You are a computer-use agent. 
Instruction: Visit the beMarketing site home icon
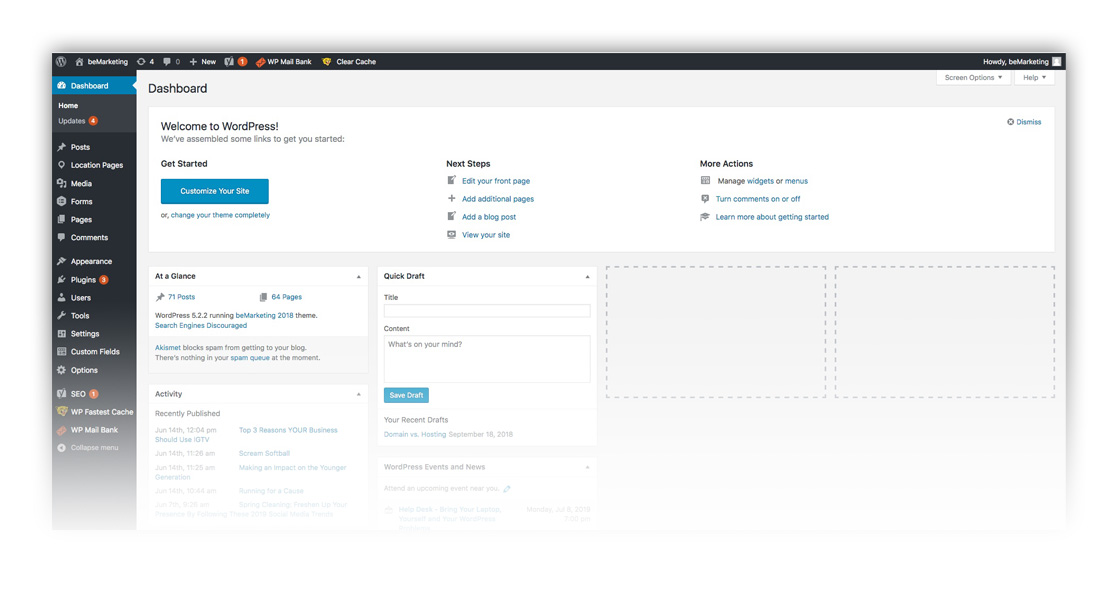(79, 62)
